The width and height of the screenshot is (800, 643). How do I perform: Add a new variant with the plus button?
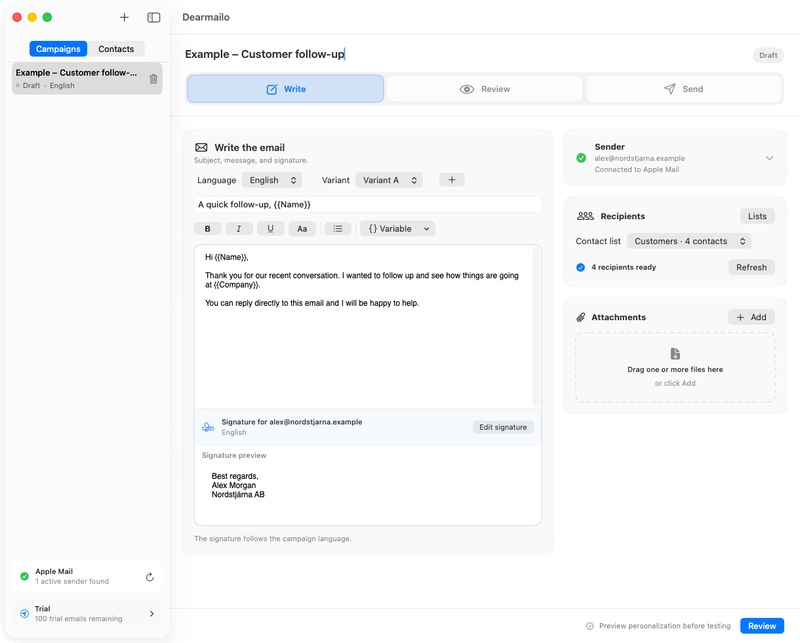(452, 180)
